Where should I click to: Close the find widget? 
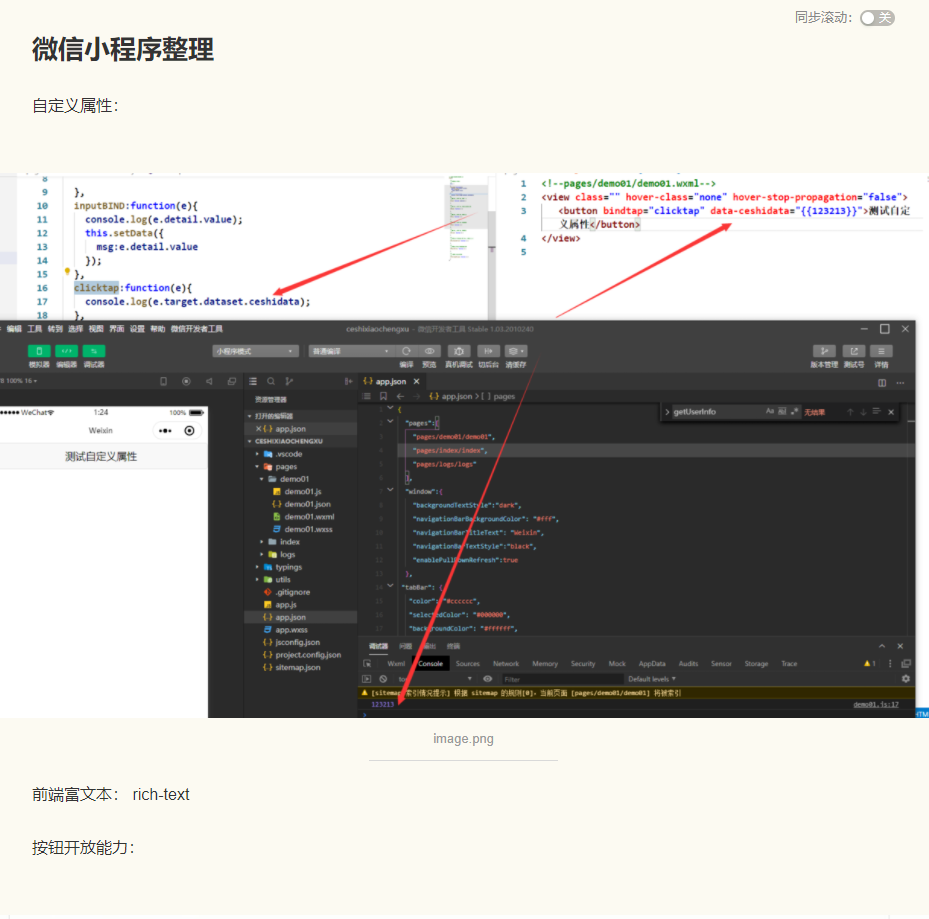tap(891, 412)
